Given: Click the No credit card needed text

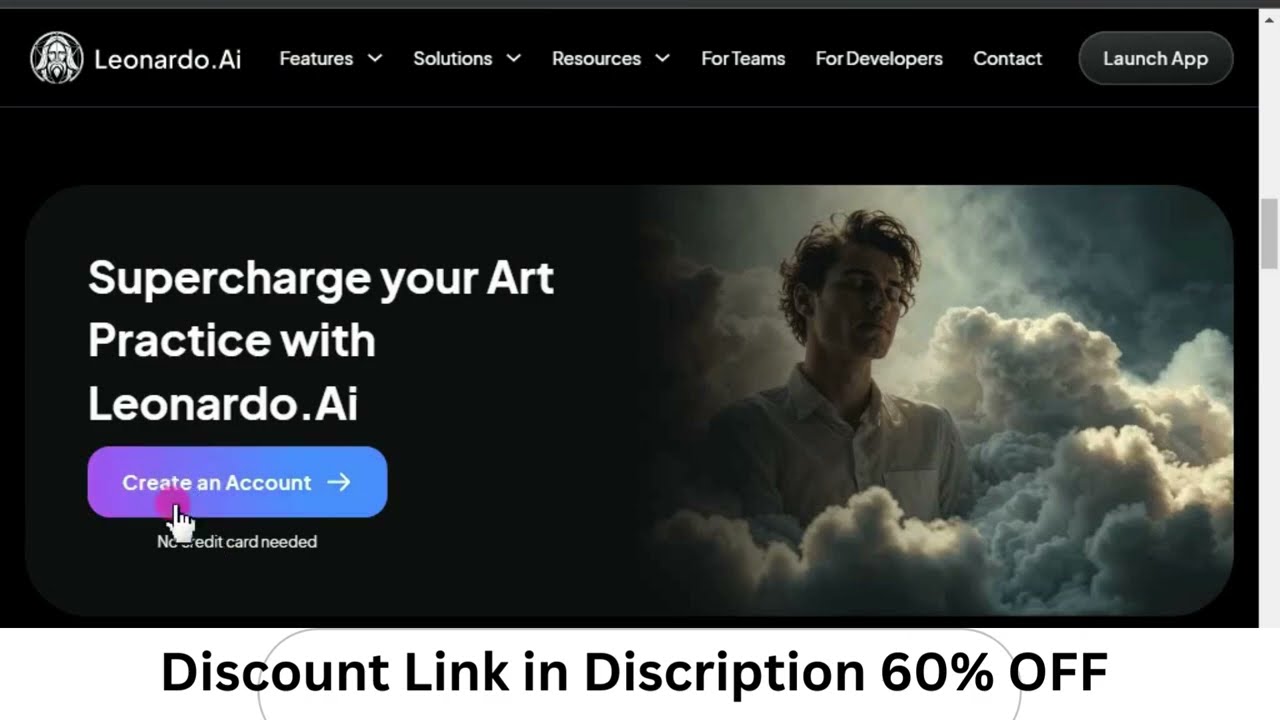Looking at the screenshot, I should [237, 541].
